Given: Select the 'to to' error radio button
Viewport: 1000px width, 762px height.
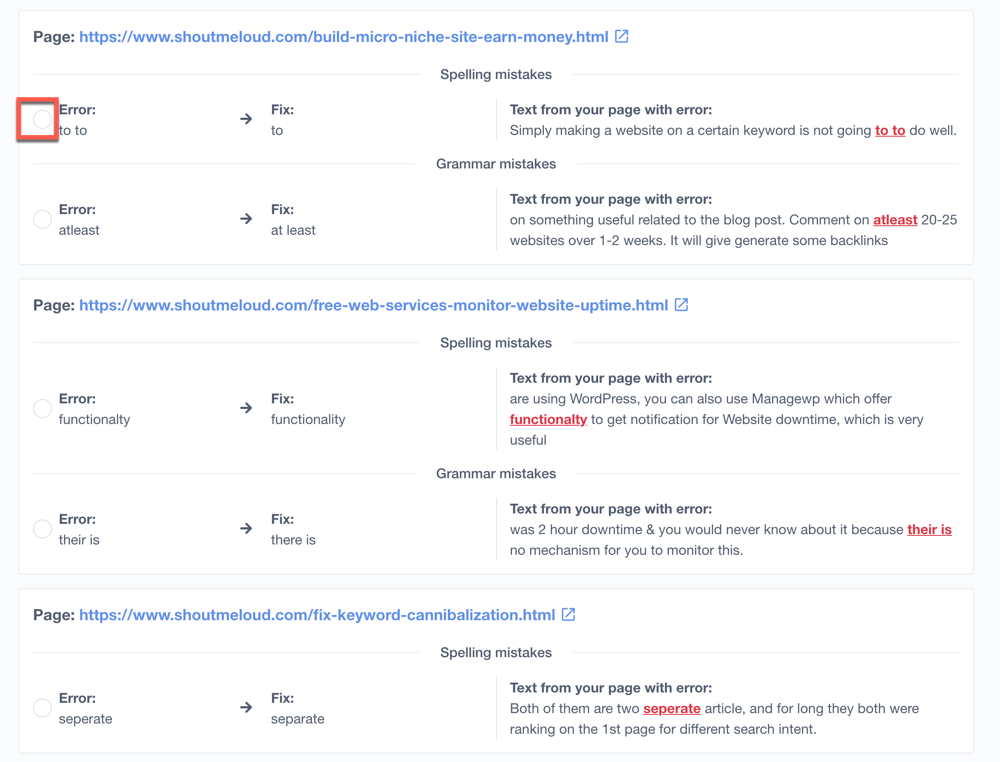Looking at the screenshot, I should (x=42, y=120).
